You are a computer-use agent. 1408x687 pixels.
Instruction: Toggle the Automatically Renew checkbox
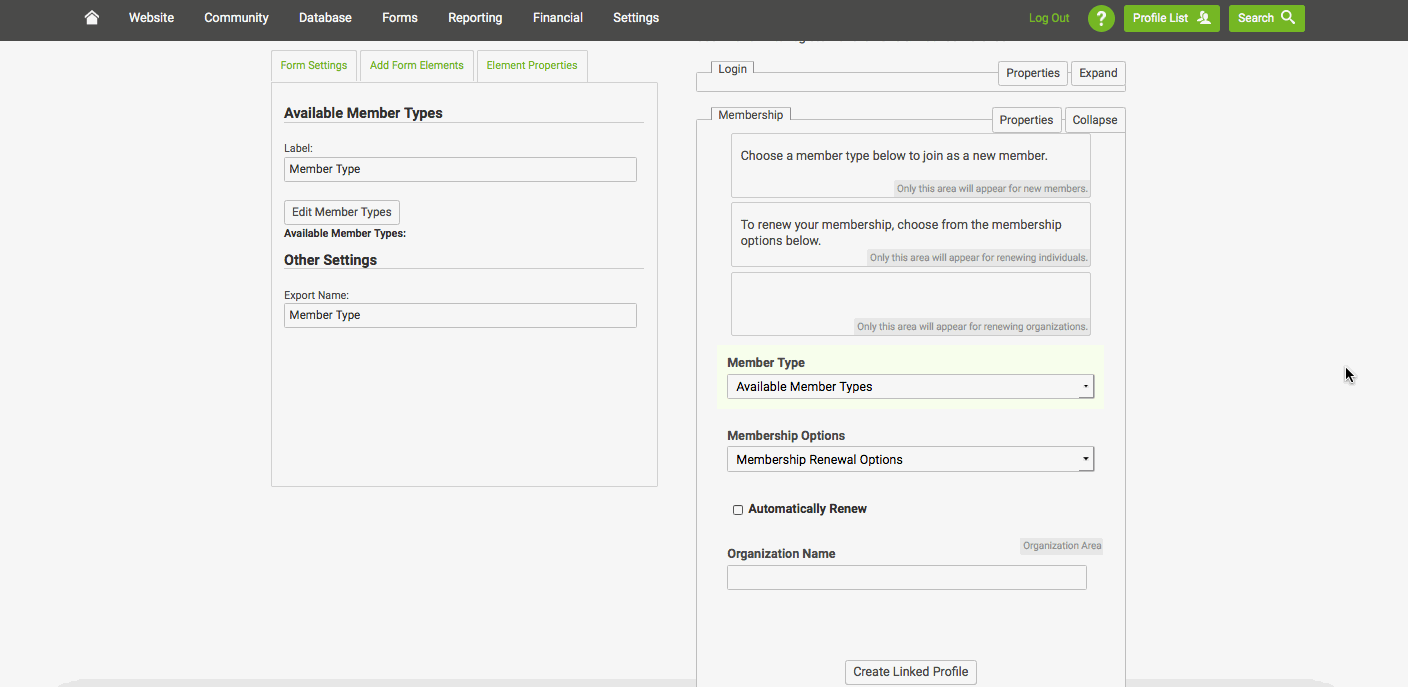pos(738,510)
